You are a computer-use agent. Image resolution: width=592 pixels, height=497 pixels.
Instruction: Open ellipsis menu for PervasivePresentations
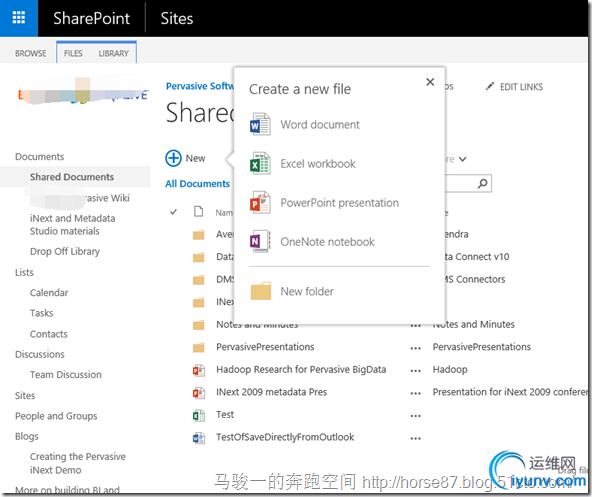(x=416, y=348)
